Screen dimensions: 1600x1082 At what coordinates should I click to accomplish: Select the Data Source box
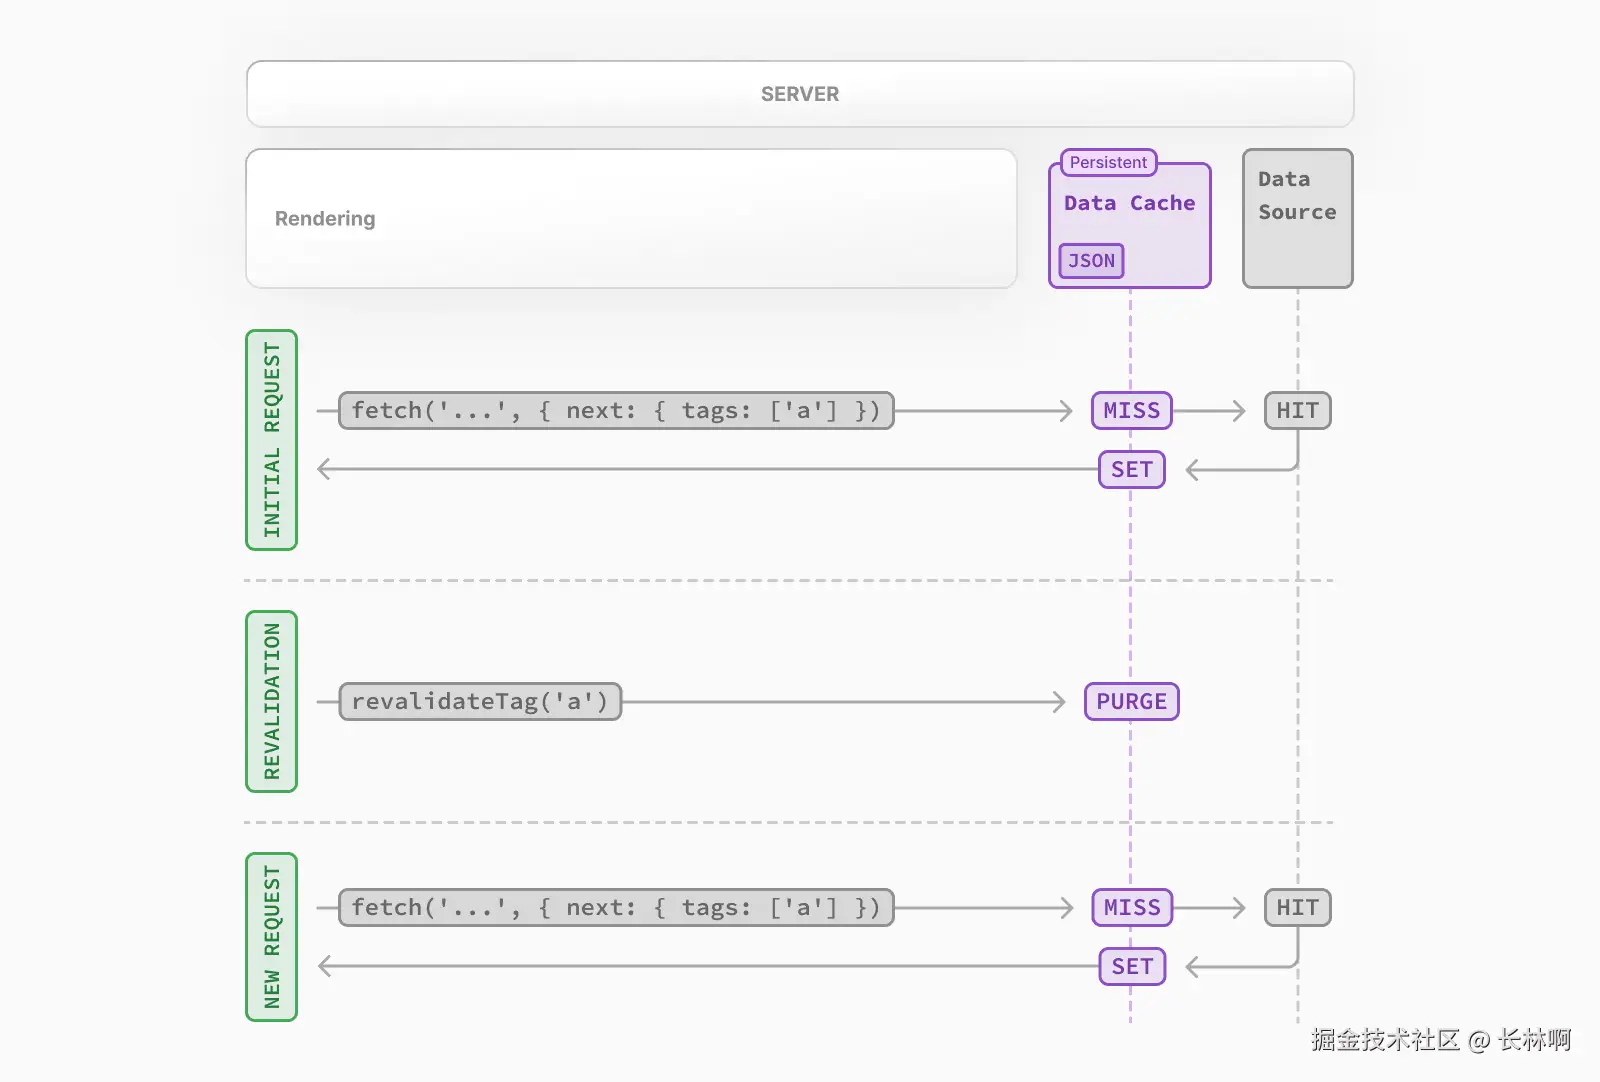[x=1297, y=219]
